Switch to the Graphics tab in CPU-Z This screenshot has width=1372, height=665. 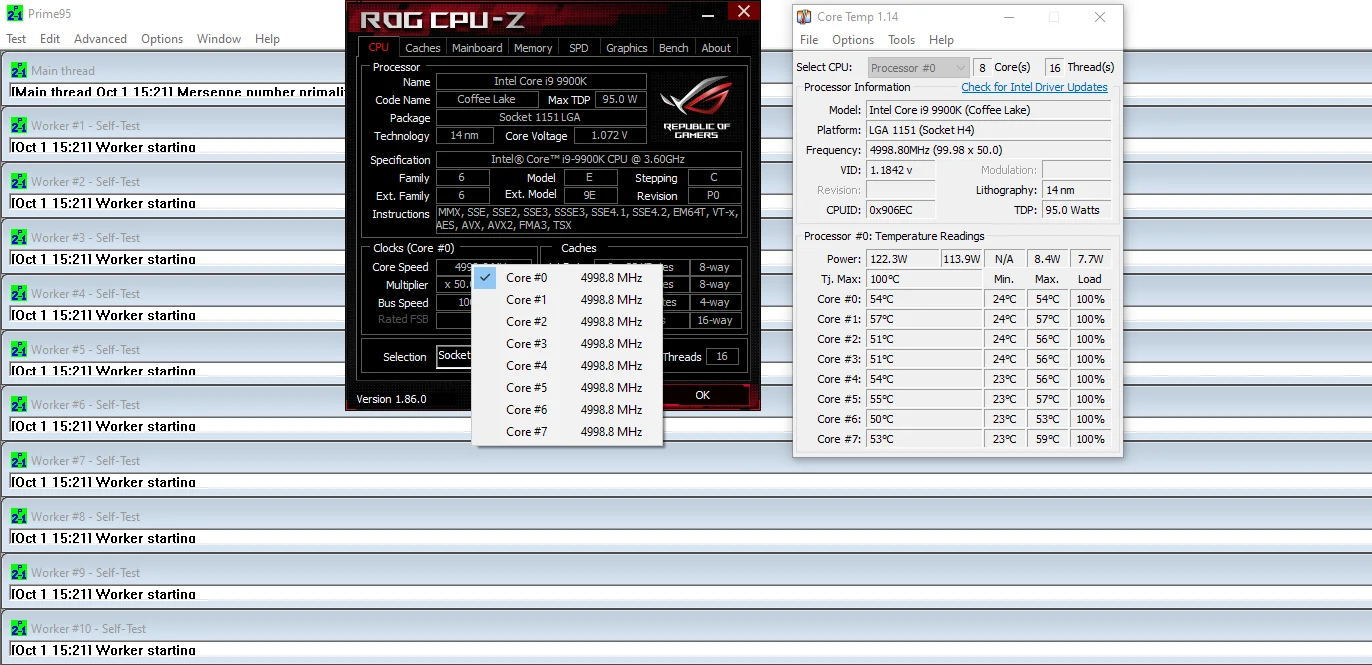pos(627,48)
